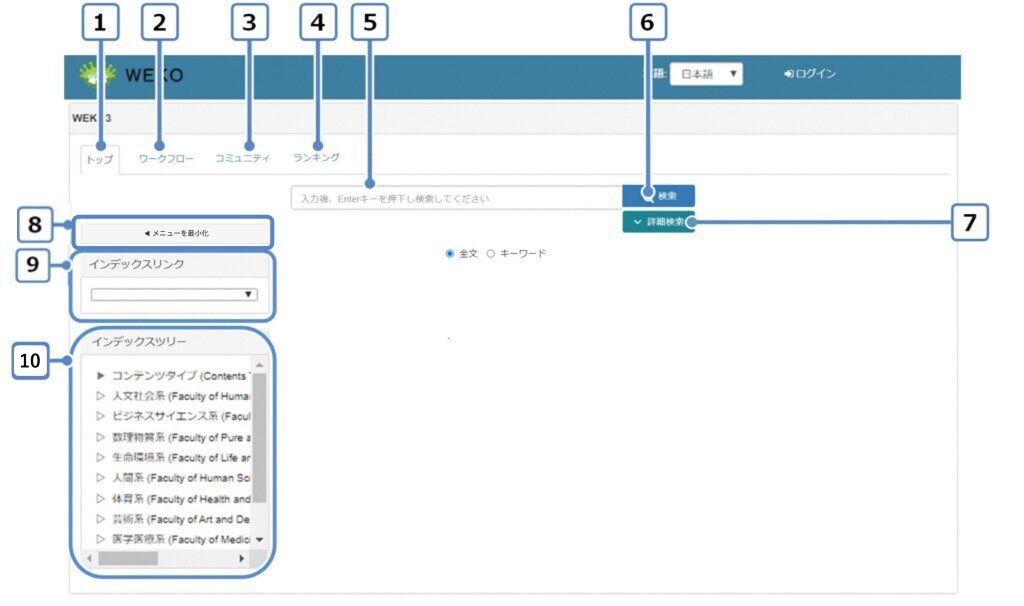Go to the コミュニティ tab
This screenshot has width=1024, height=606.
point(242,158)
